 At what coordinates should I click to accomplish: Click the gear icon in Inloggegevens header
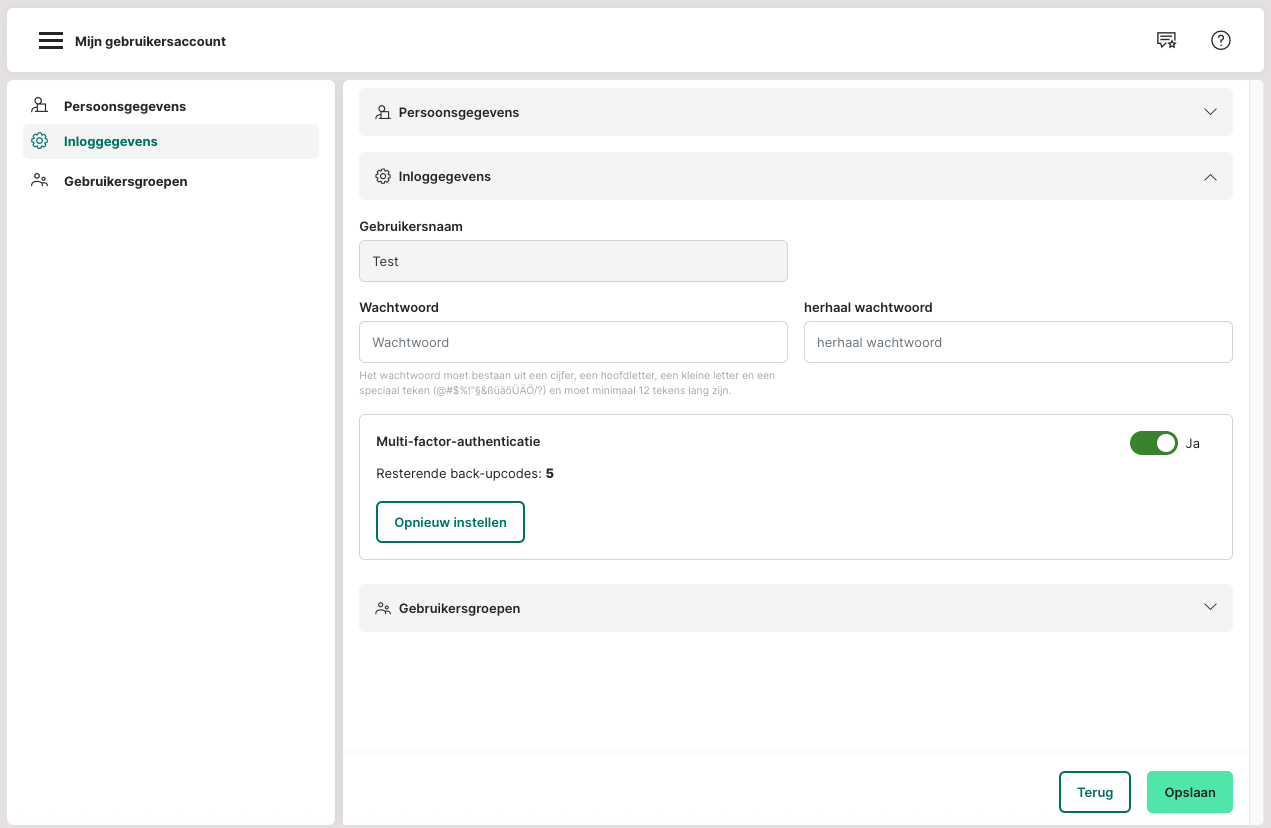pyautogui.click(x=383, y=177)
